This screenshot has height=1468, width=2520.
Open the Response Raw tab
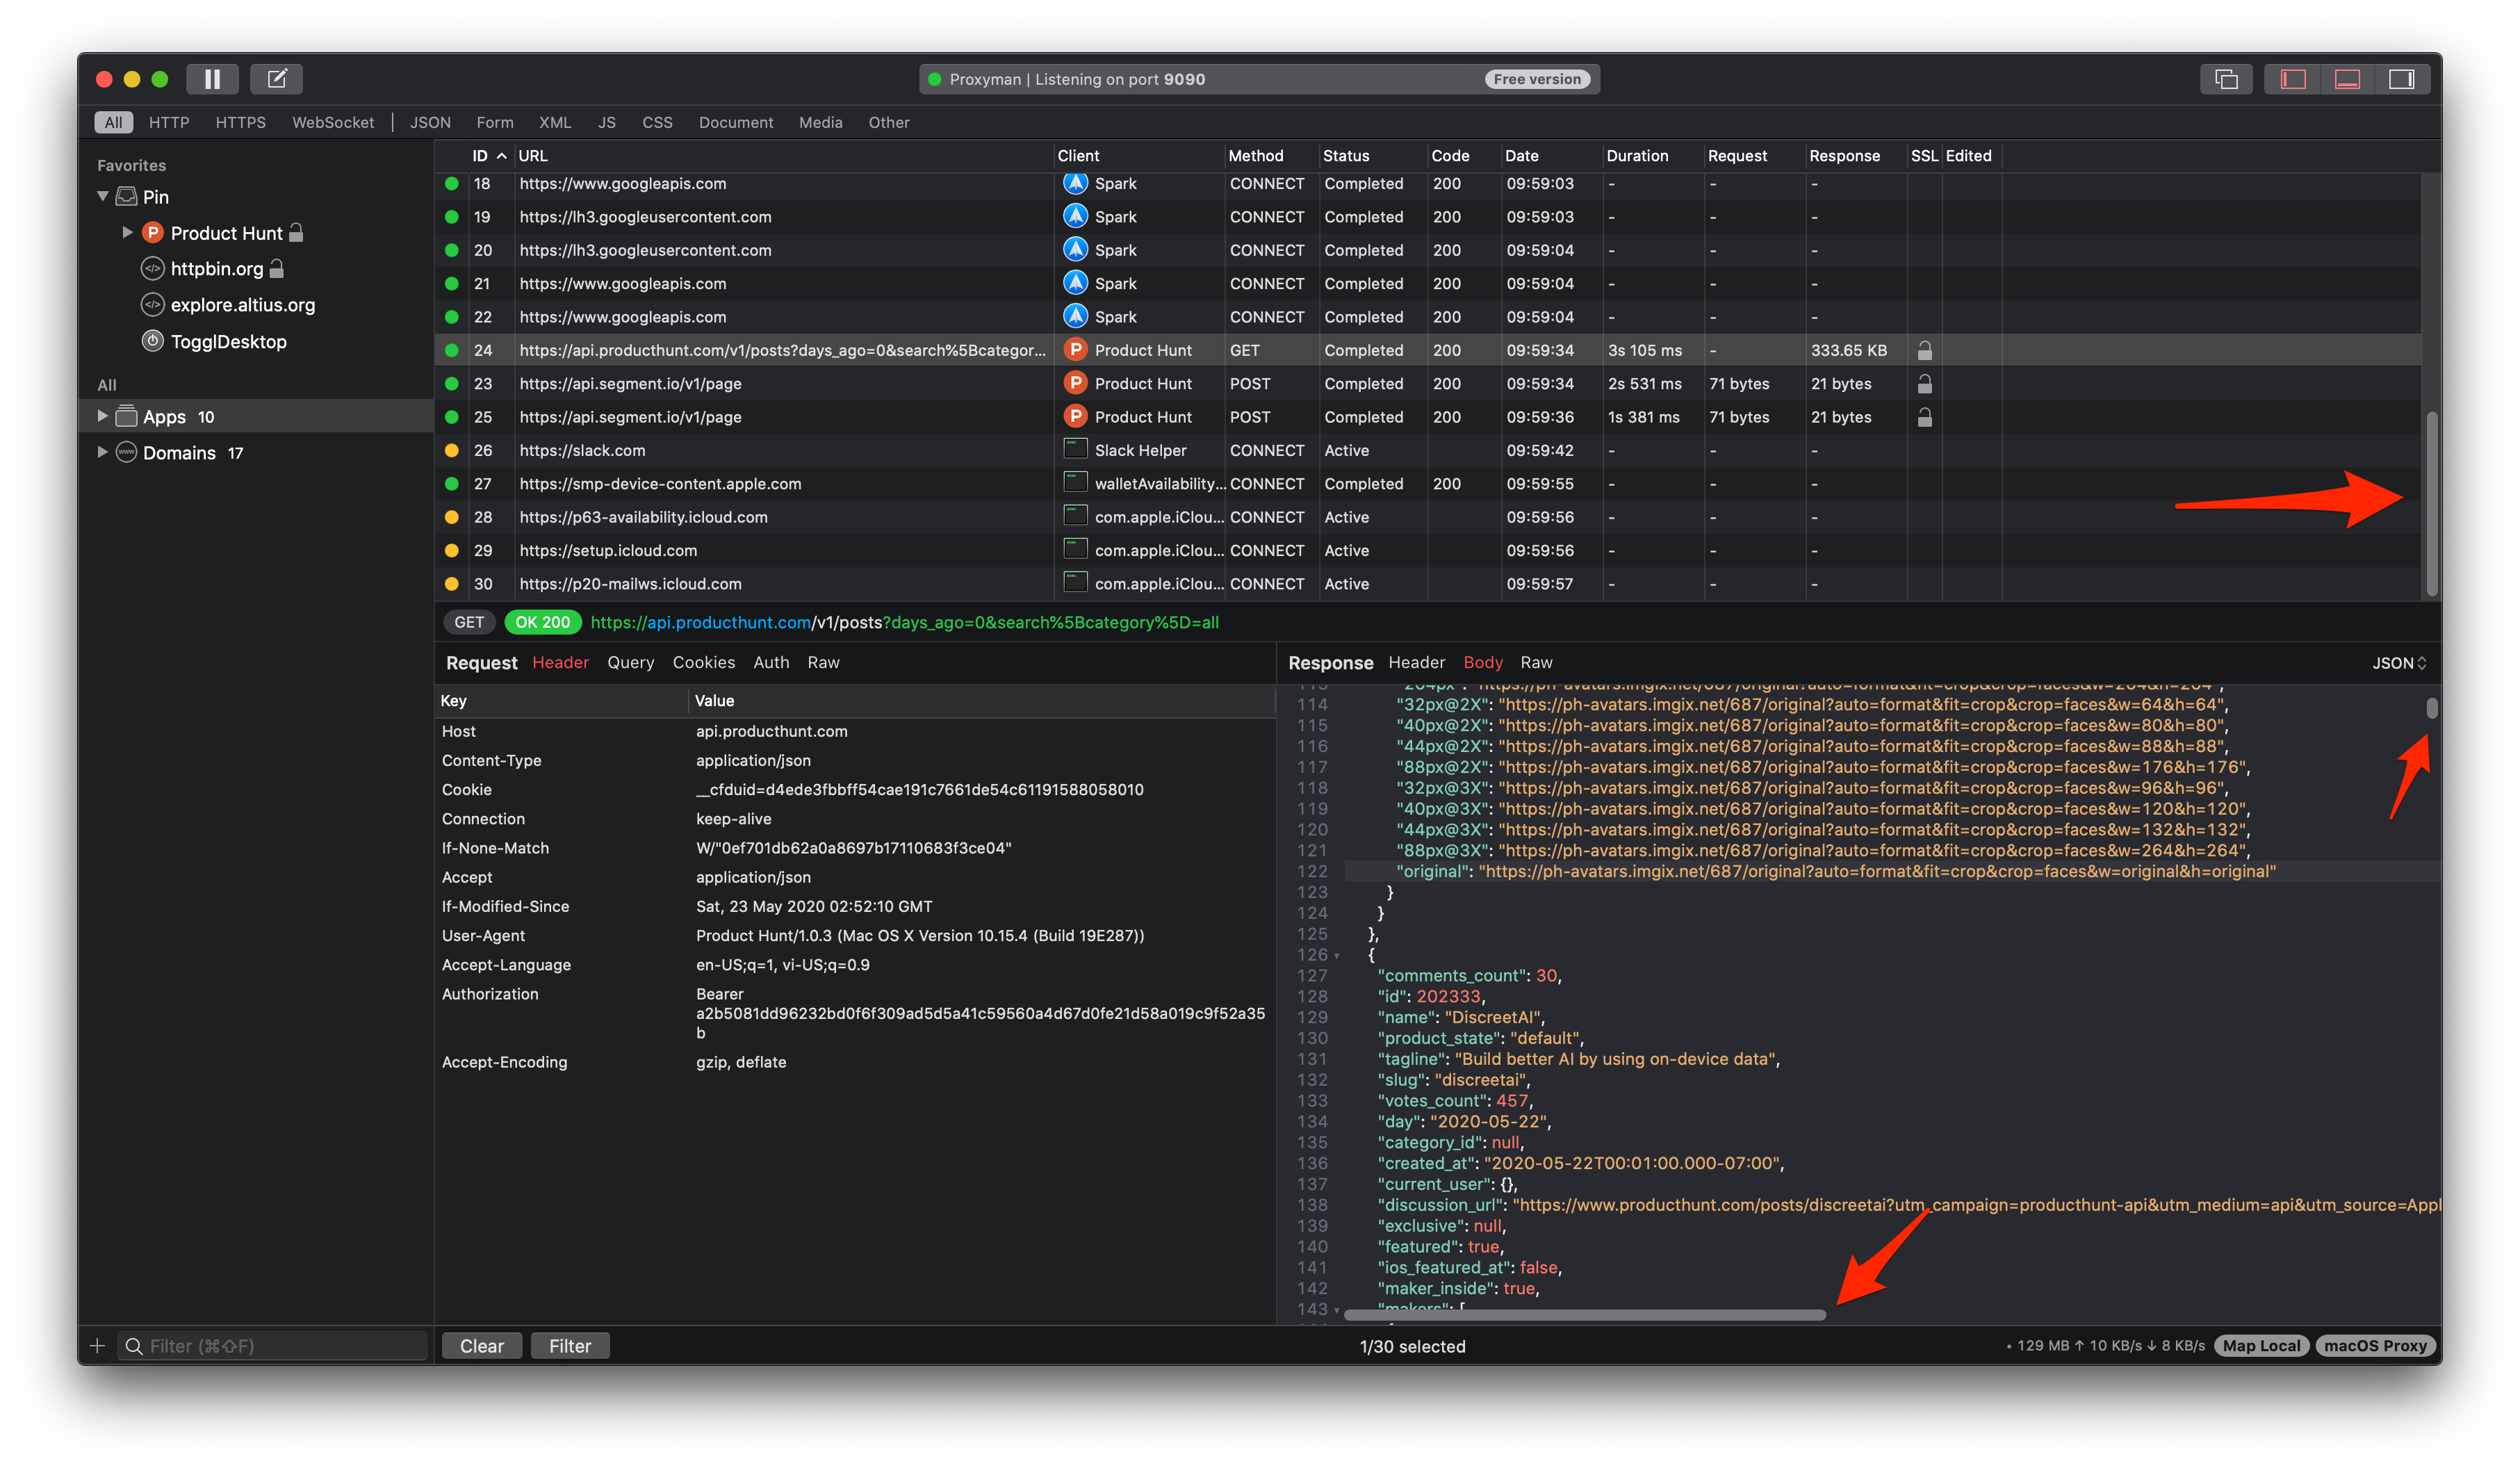1536,663
